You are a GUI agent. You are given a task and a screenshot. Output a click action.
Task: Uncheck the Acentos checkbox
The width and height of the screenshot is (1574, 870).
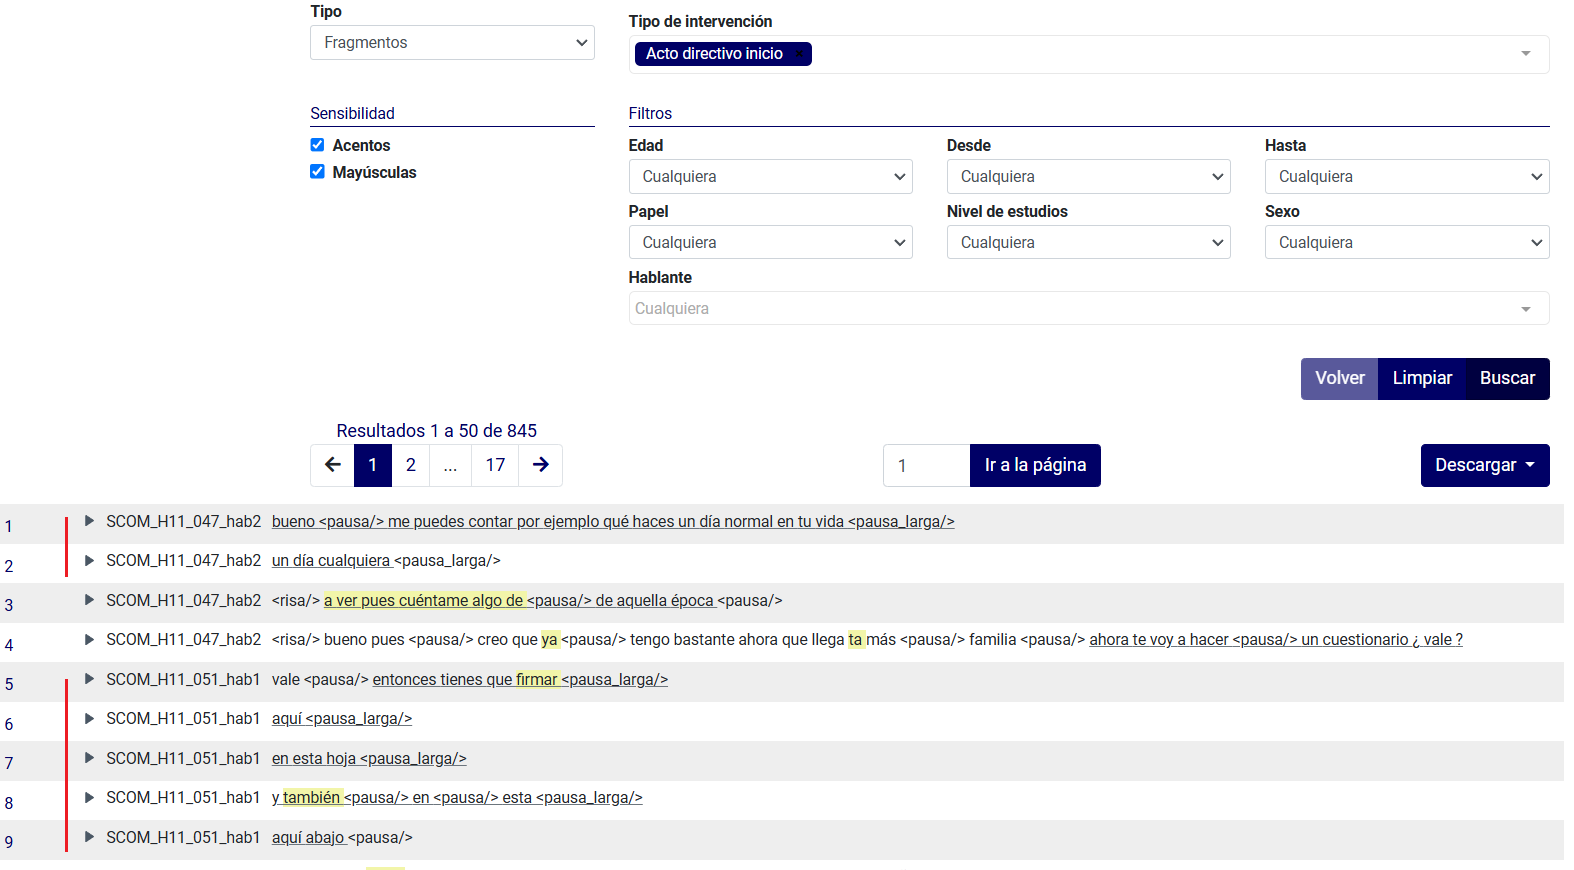point(317,145)
